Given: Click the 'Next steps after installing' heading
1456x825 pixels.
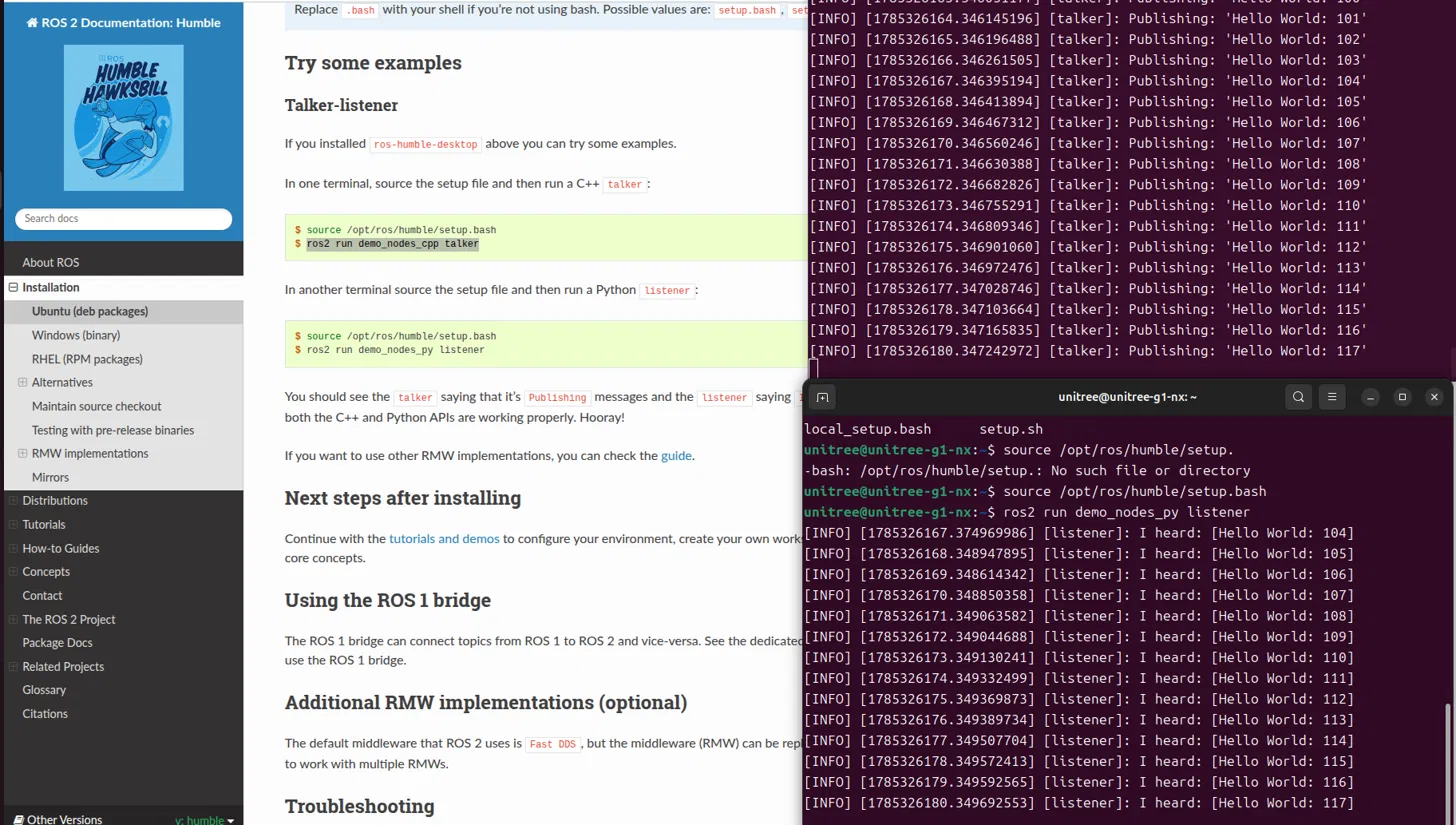Looking at the screenshot, I should click(x=403, y=498).
